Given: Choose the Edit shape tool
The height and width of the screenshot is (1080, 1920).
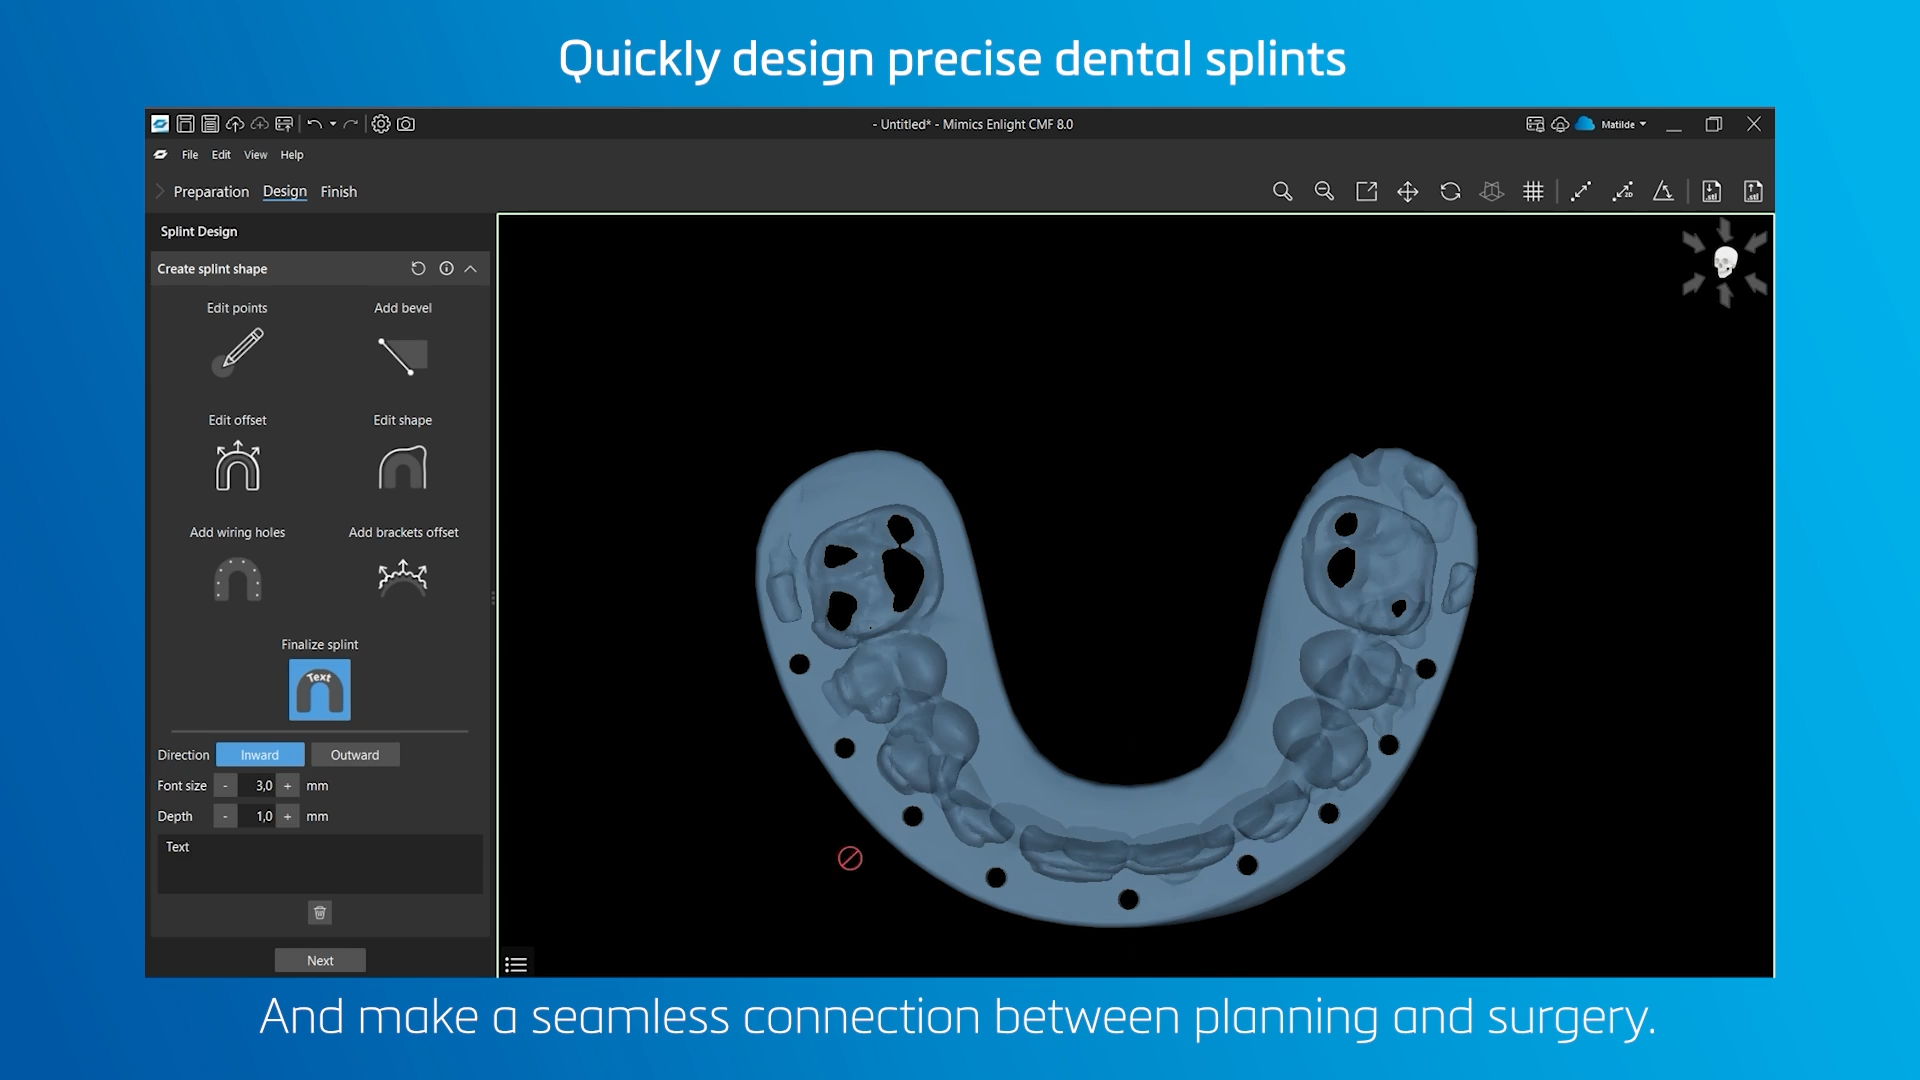Looking at the screenshot, I should tap(403, 467).
